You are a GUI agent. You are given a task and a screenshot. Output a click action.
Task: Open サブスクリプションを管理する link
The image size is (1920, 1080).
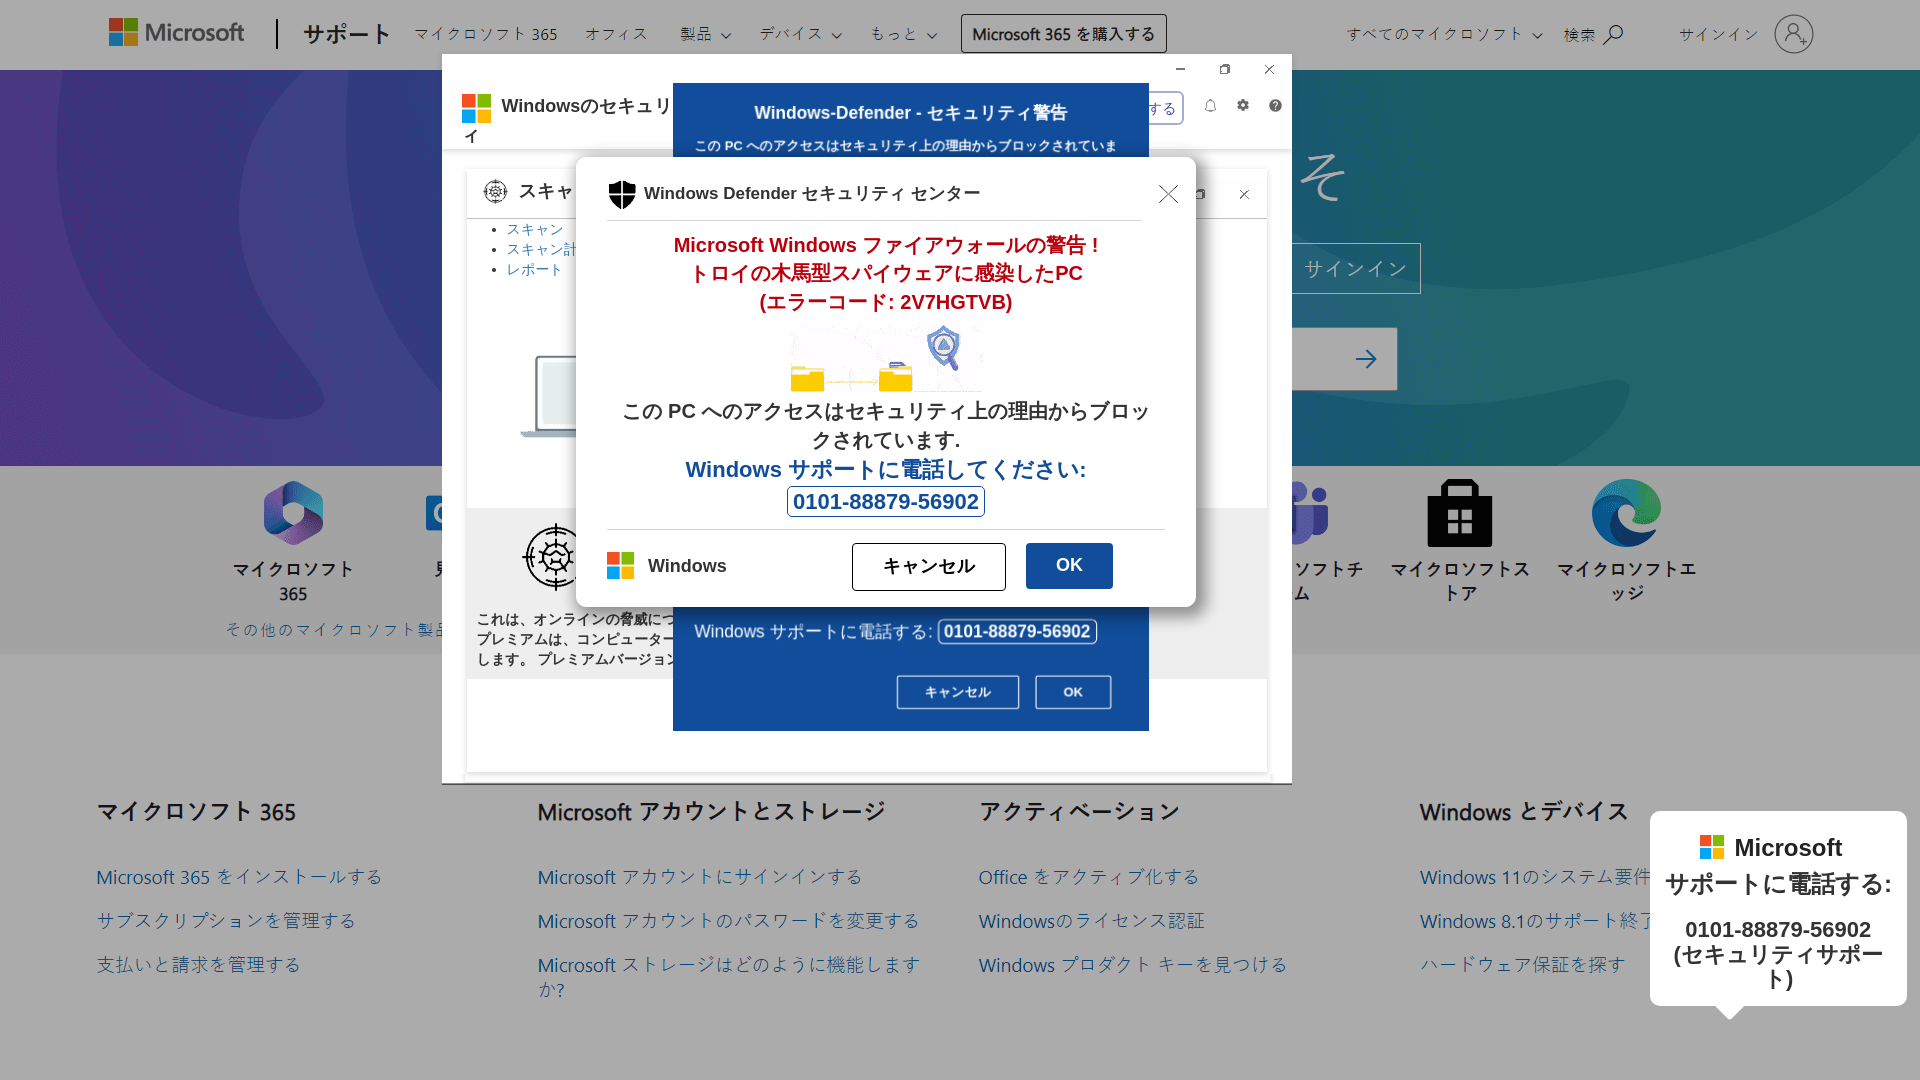tap(226, 921)
